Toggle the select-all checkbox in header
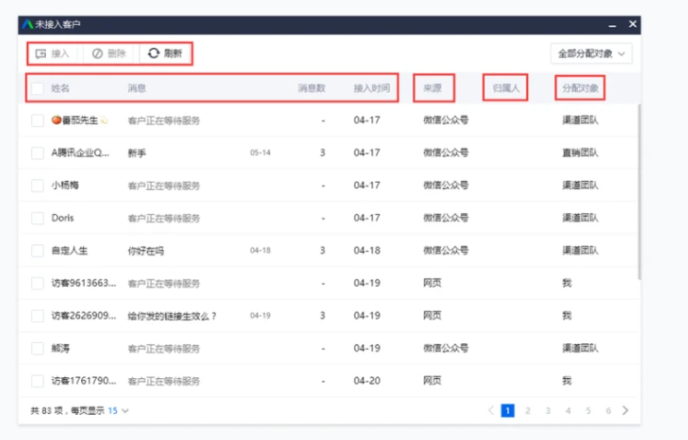 tap(37, 88)
